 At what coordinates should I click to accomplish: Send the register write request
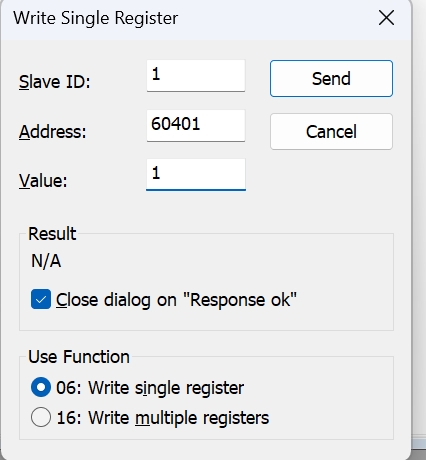coord(331,79)
